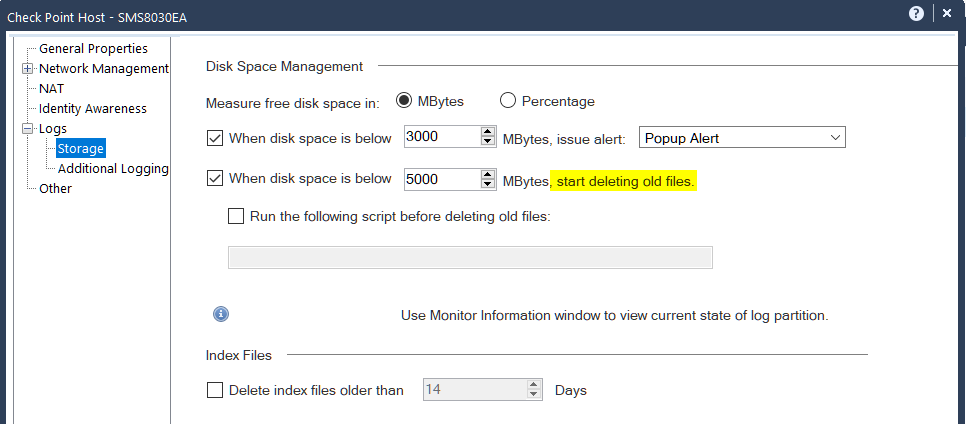The width and height of the screenshot is (966, 424).
Task: Click the Use Monitor Information window text
Action: [x=614, y=316]
